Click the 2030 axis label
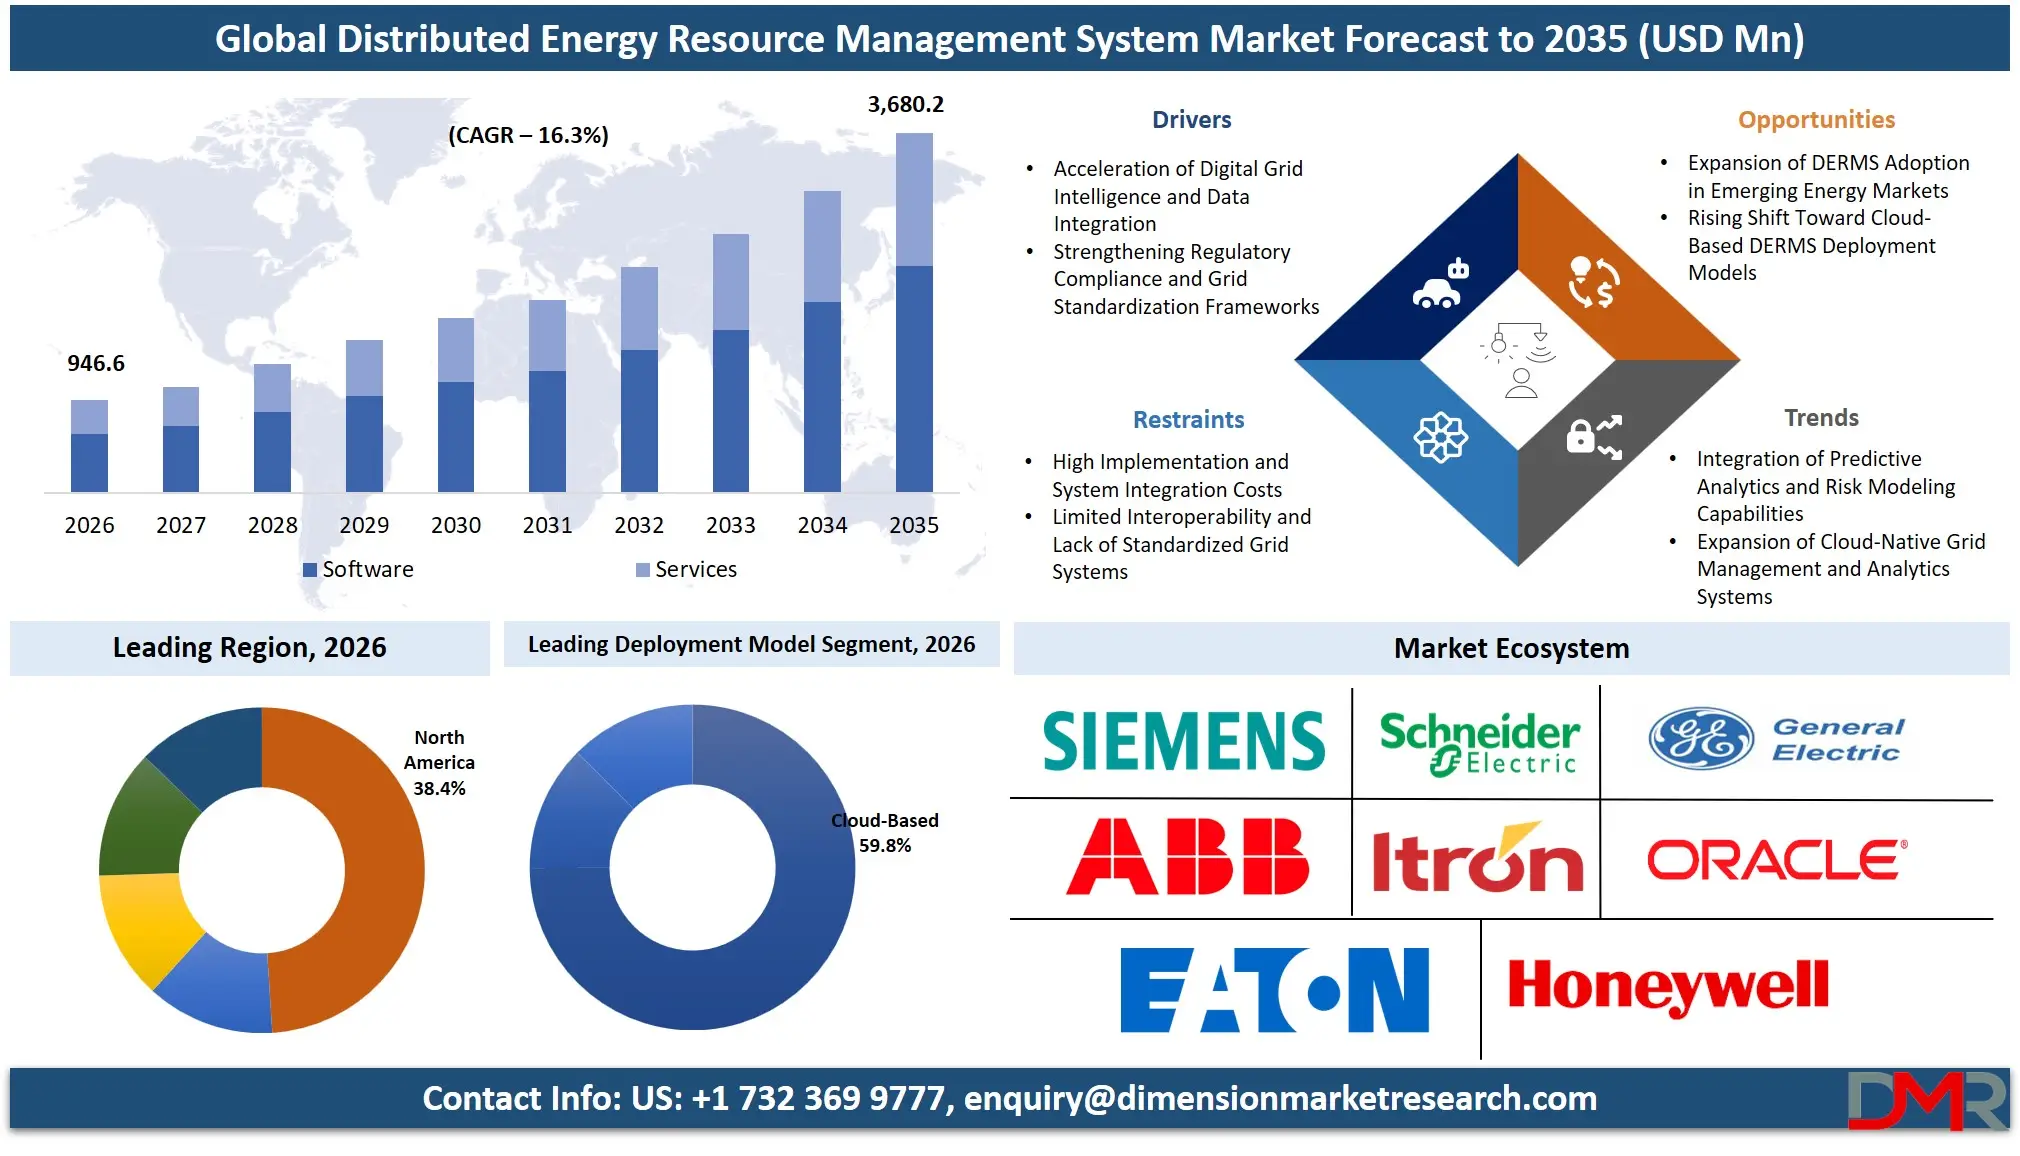 [x=456, y=526]
